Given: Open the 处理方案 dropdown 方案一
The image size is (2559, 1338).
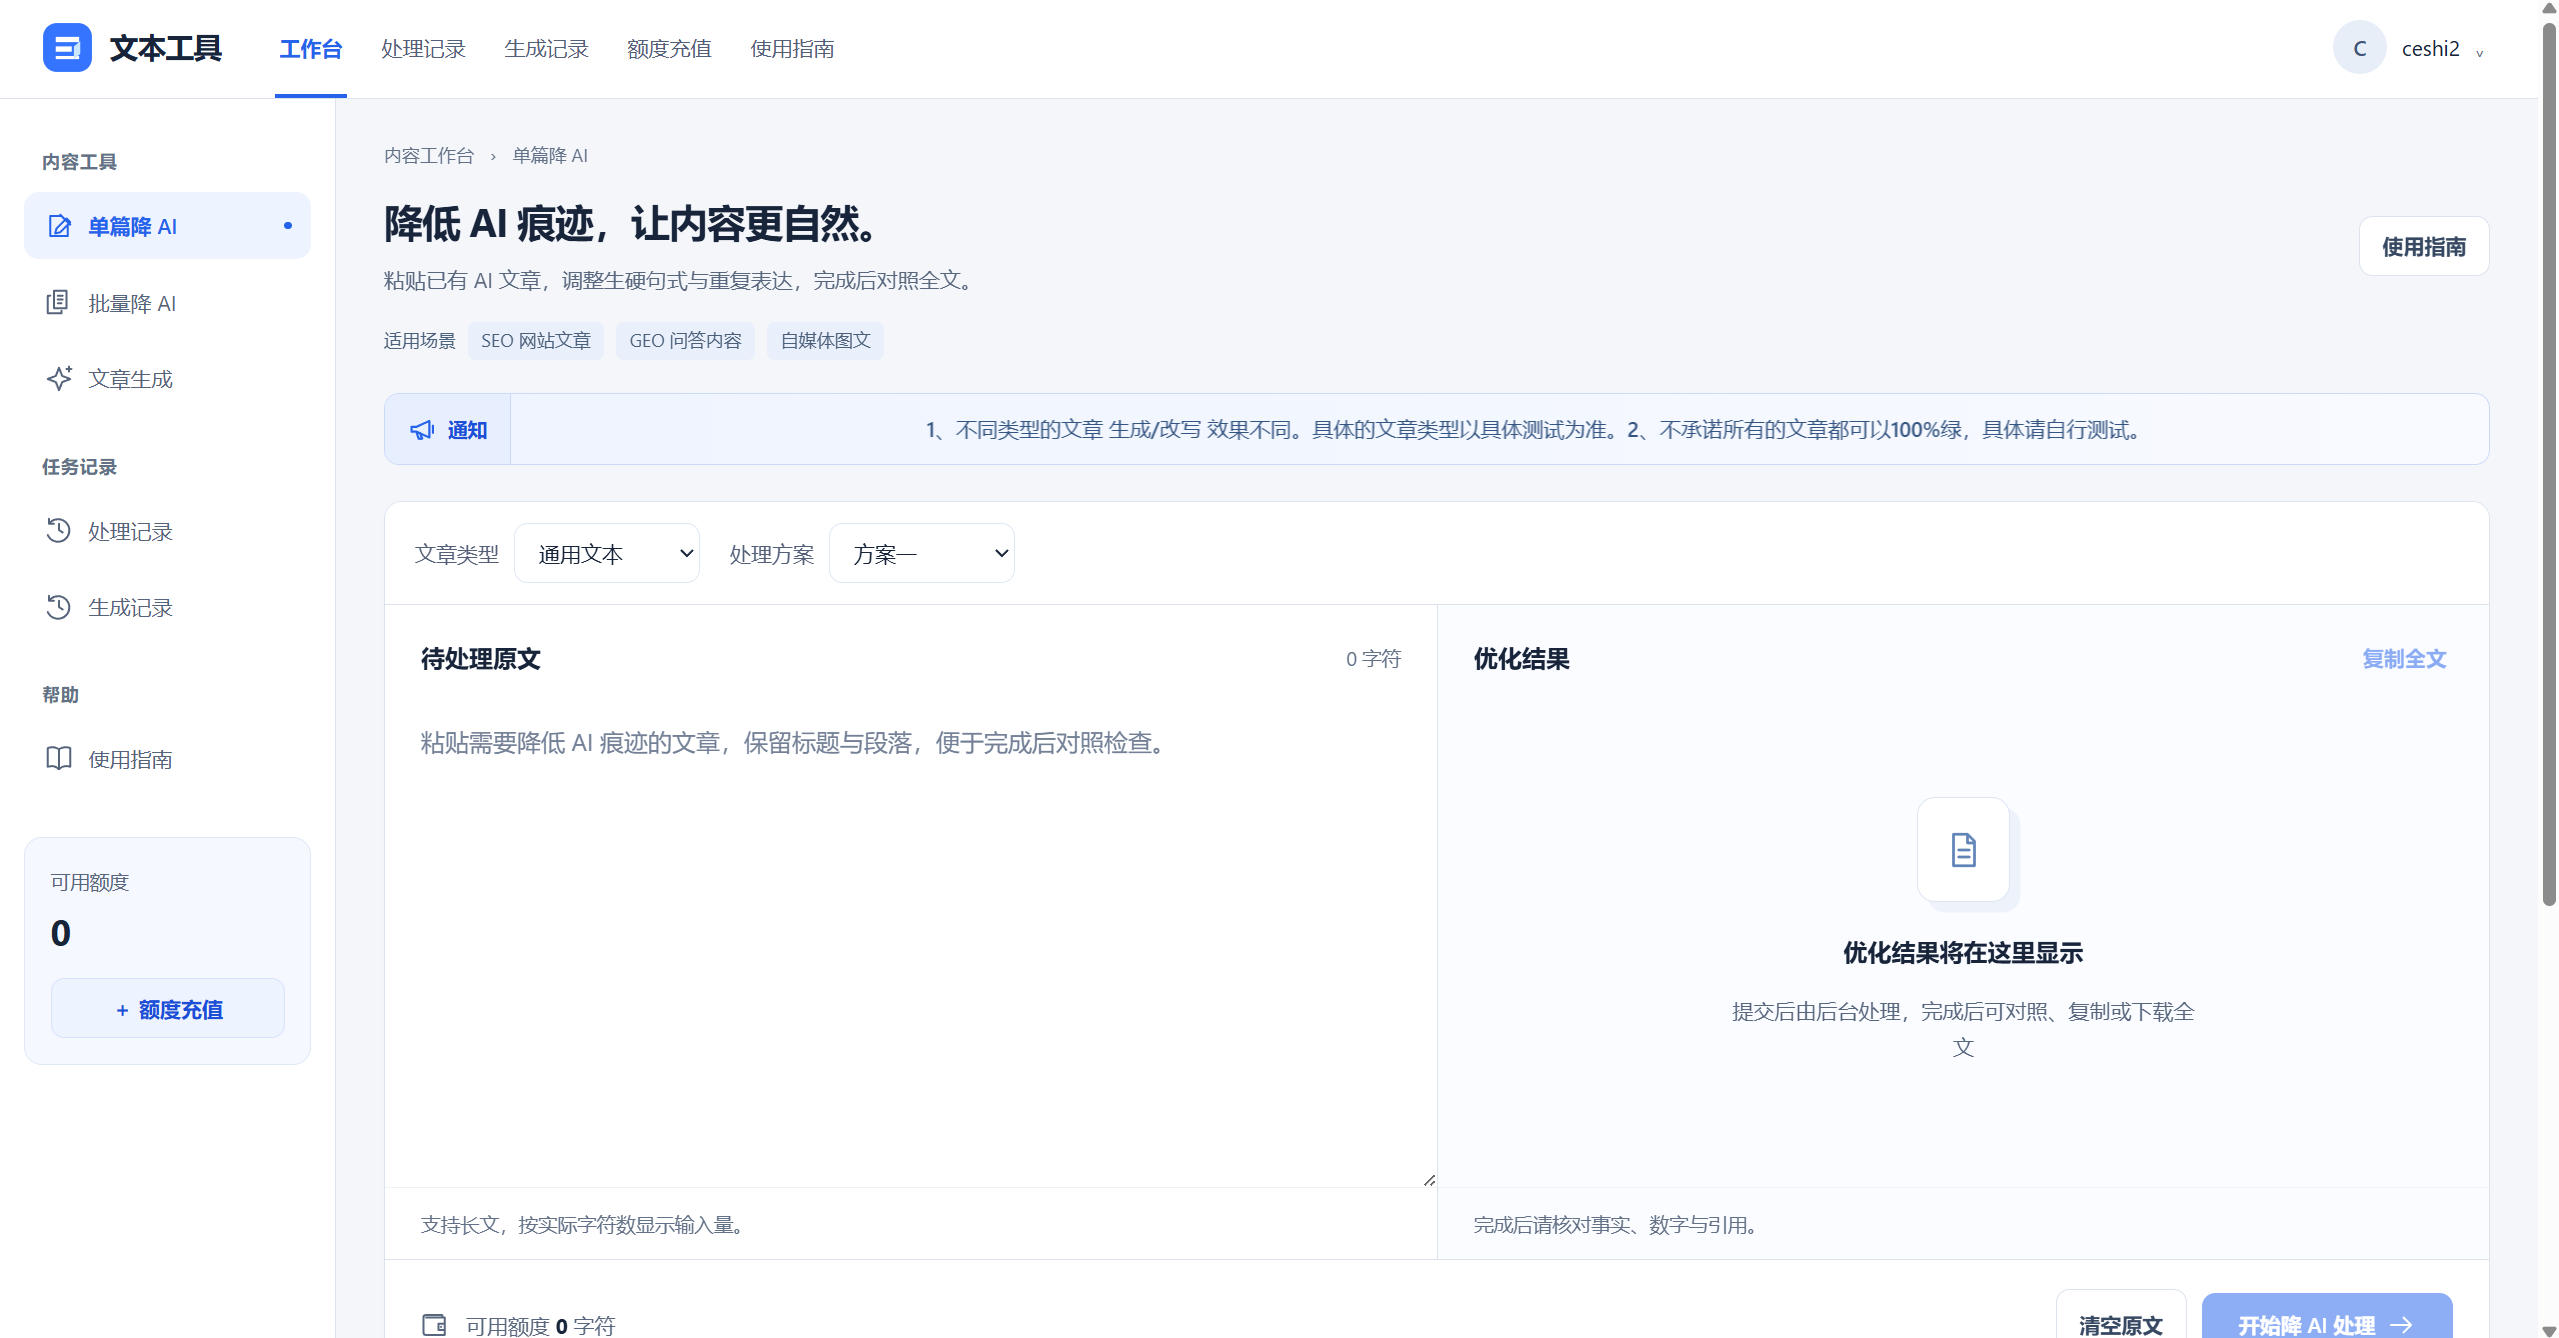Looking at the screenshot, I should [922, 553].
